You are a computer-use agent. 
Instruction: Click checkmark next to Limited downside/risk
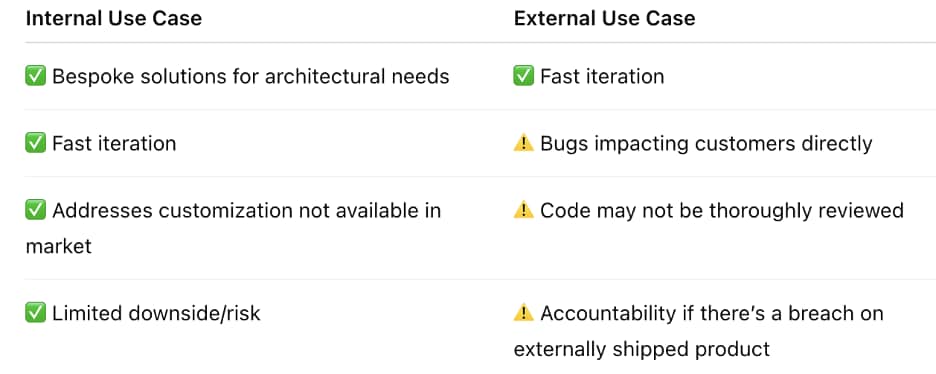click(x=36, y=313)
